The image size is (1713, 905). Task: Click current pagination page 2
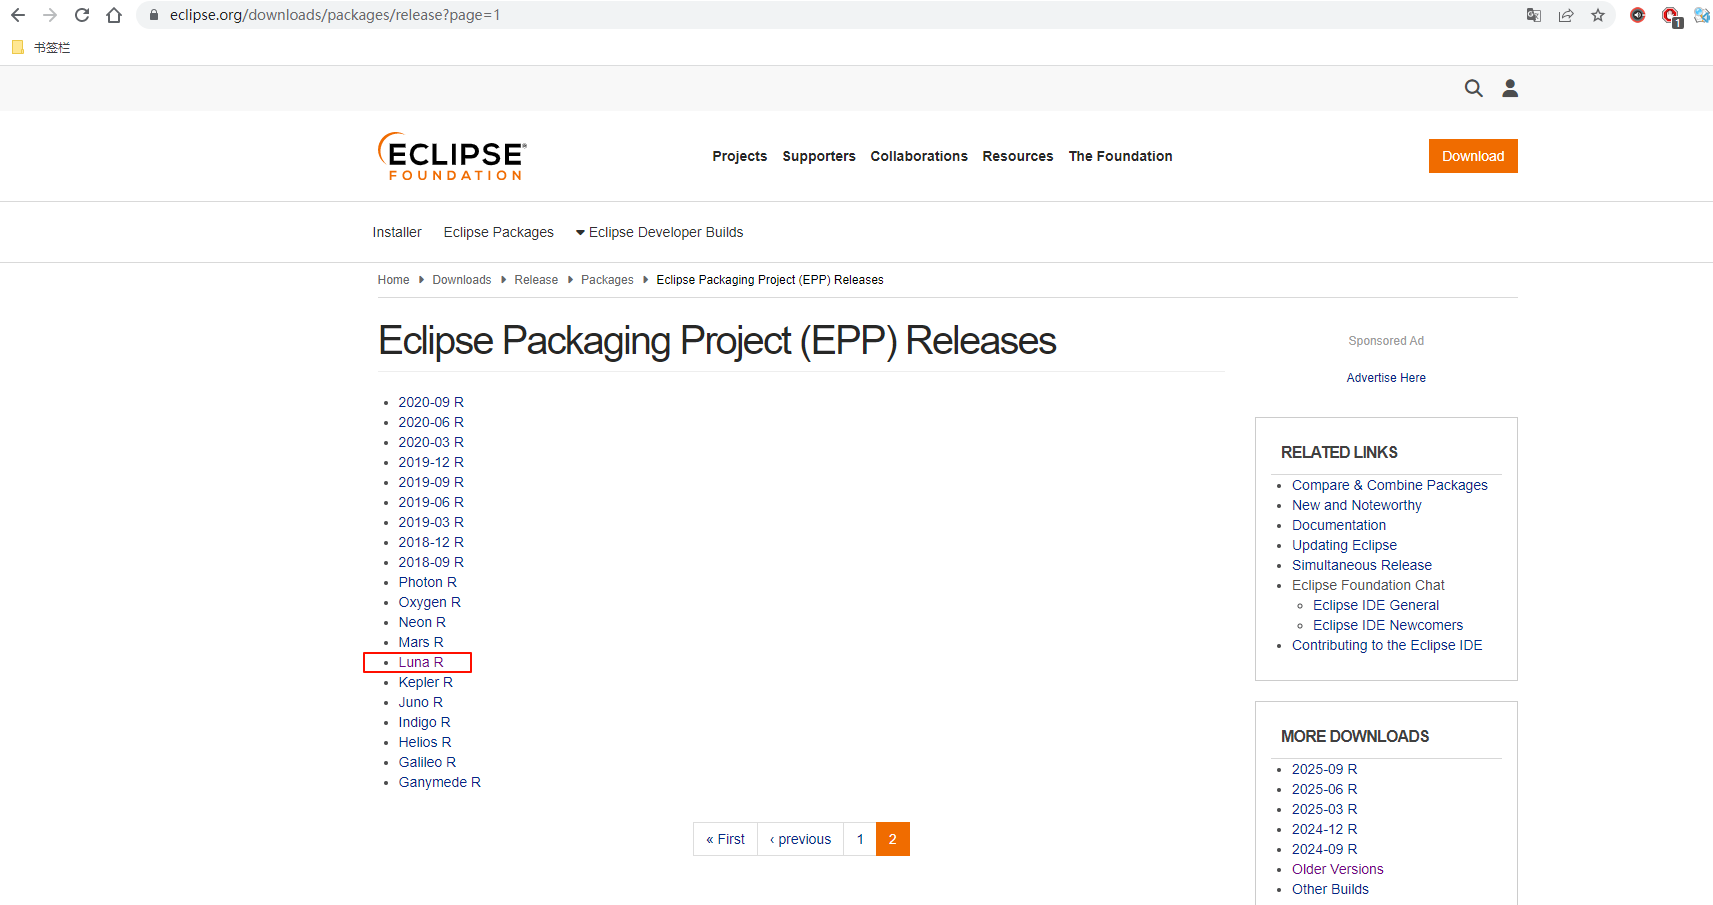tap(893, 839)
